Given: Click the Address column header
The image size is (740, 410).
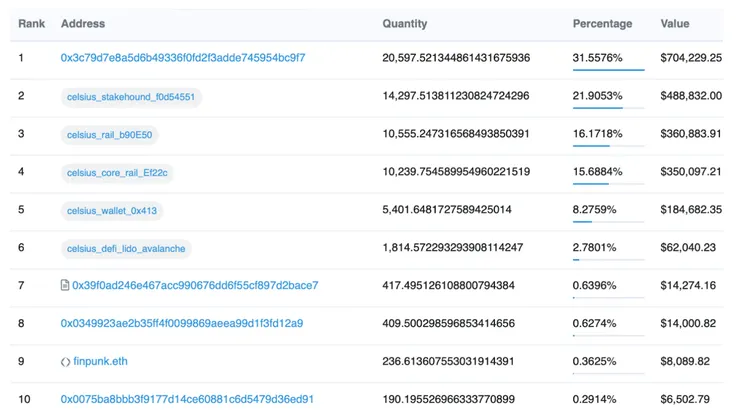Looking at the screenshot, I should [83, 24].
